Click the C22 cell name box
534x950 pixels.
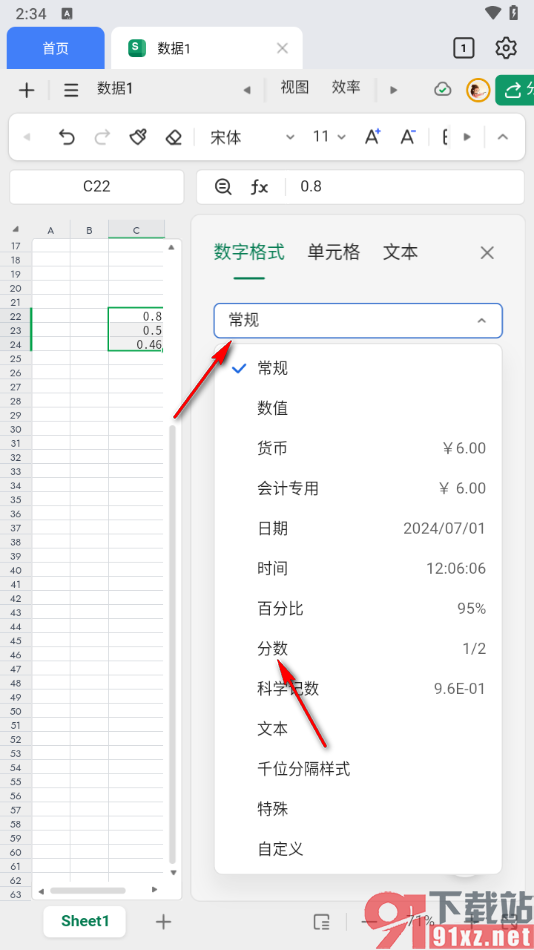[x=96, y=187]
